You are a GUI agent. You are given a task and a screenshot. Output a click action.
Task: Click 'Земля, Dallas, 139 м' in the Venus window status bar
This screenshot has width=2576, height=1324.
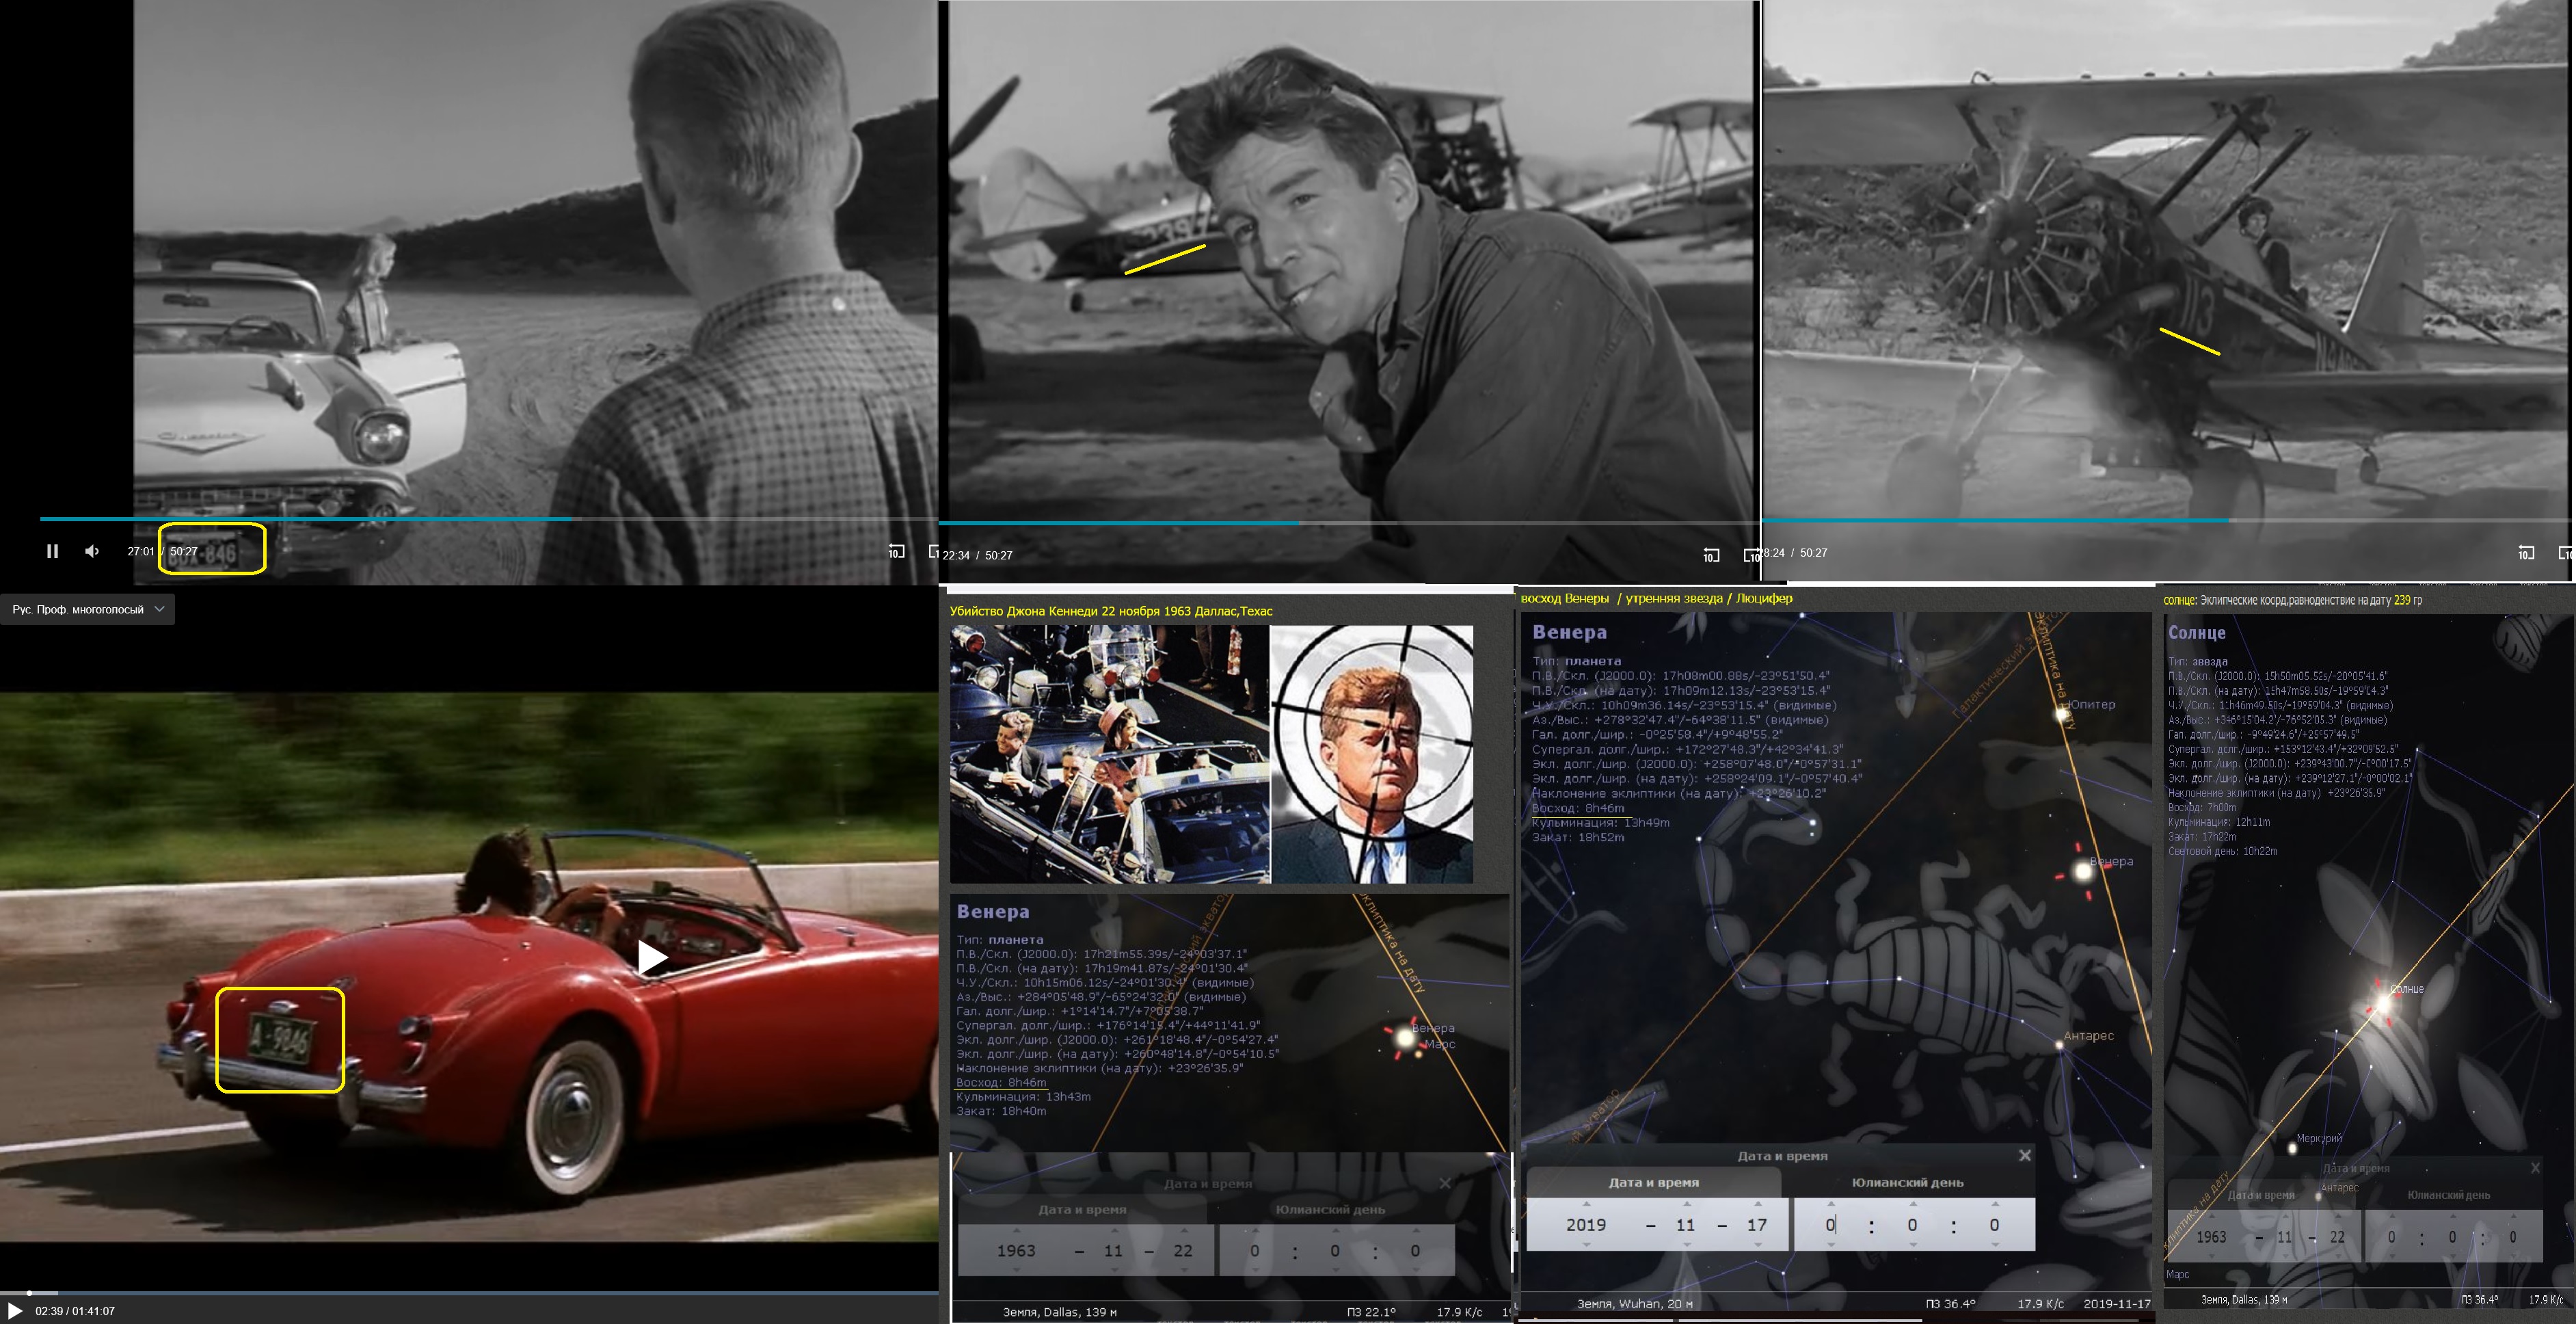[x=1060, y=1312]
